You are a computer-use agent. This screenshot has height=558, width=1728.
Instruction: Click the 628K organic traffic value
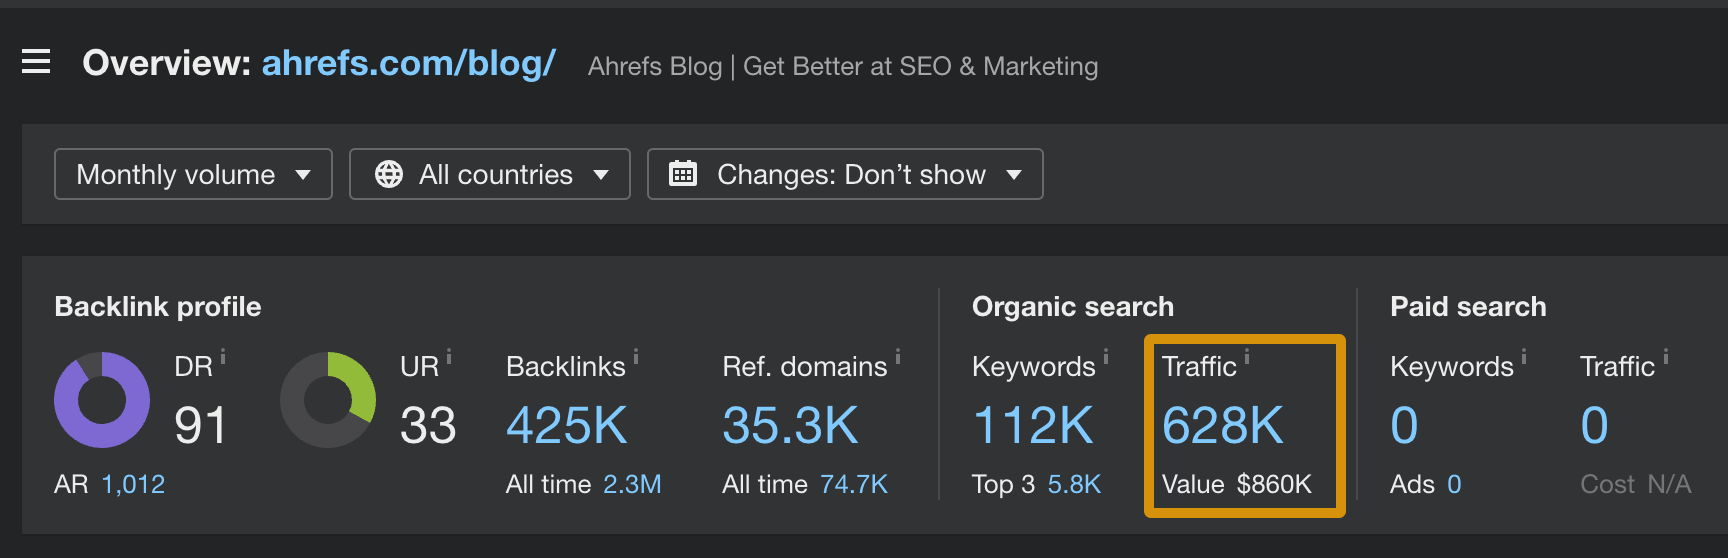tap(1222, 426)
